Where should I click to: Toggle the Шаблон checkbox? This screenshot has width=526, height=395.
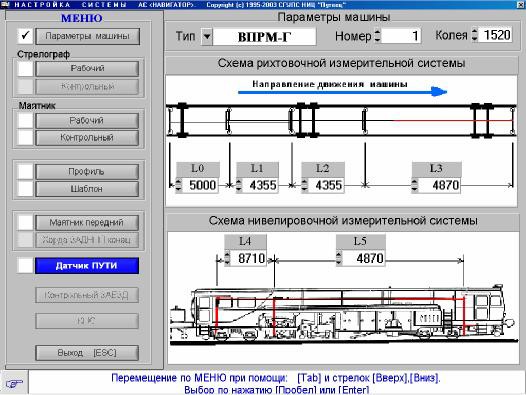(x=25, y=189)
